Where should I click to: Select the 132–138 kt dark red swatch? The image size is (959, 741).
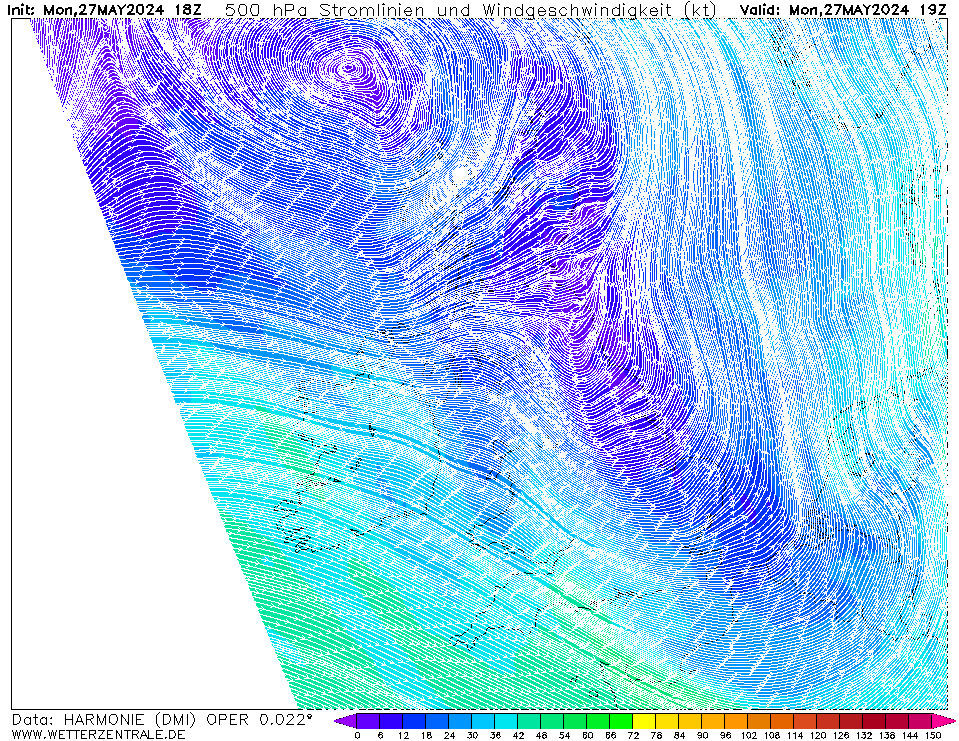pyautogui.click(x=874, y=721)
